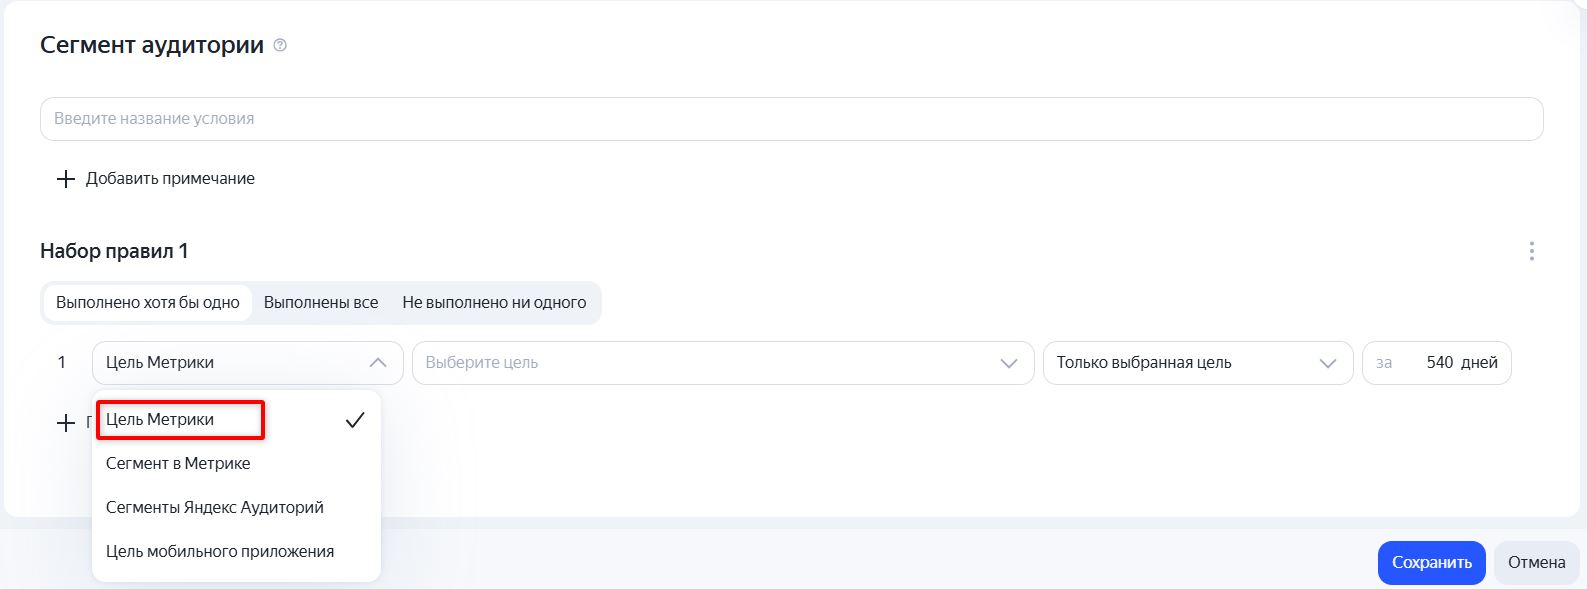Switch to Не выполнено ни одного condition

coord(494,303)
